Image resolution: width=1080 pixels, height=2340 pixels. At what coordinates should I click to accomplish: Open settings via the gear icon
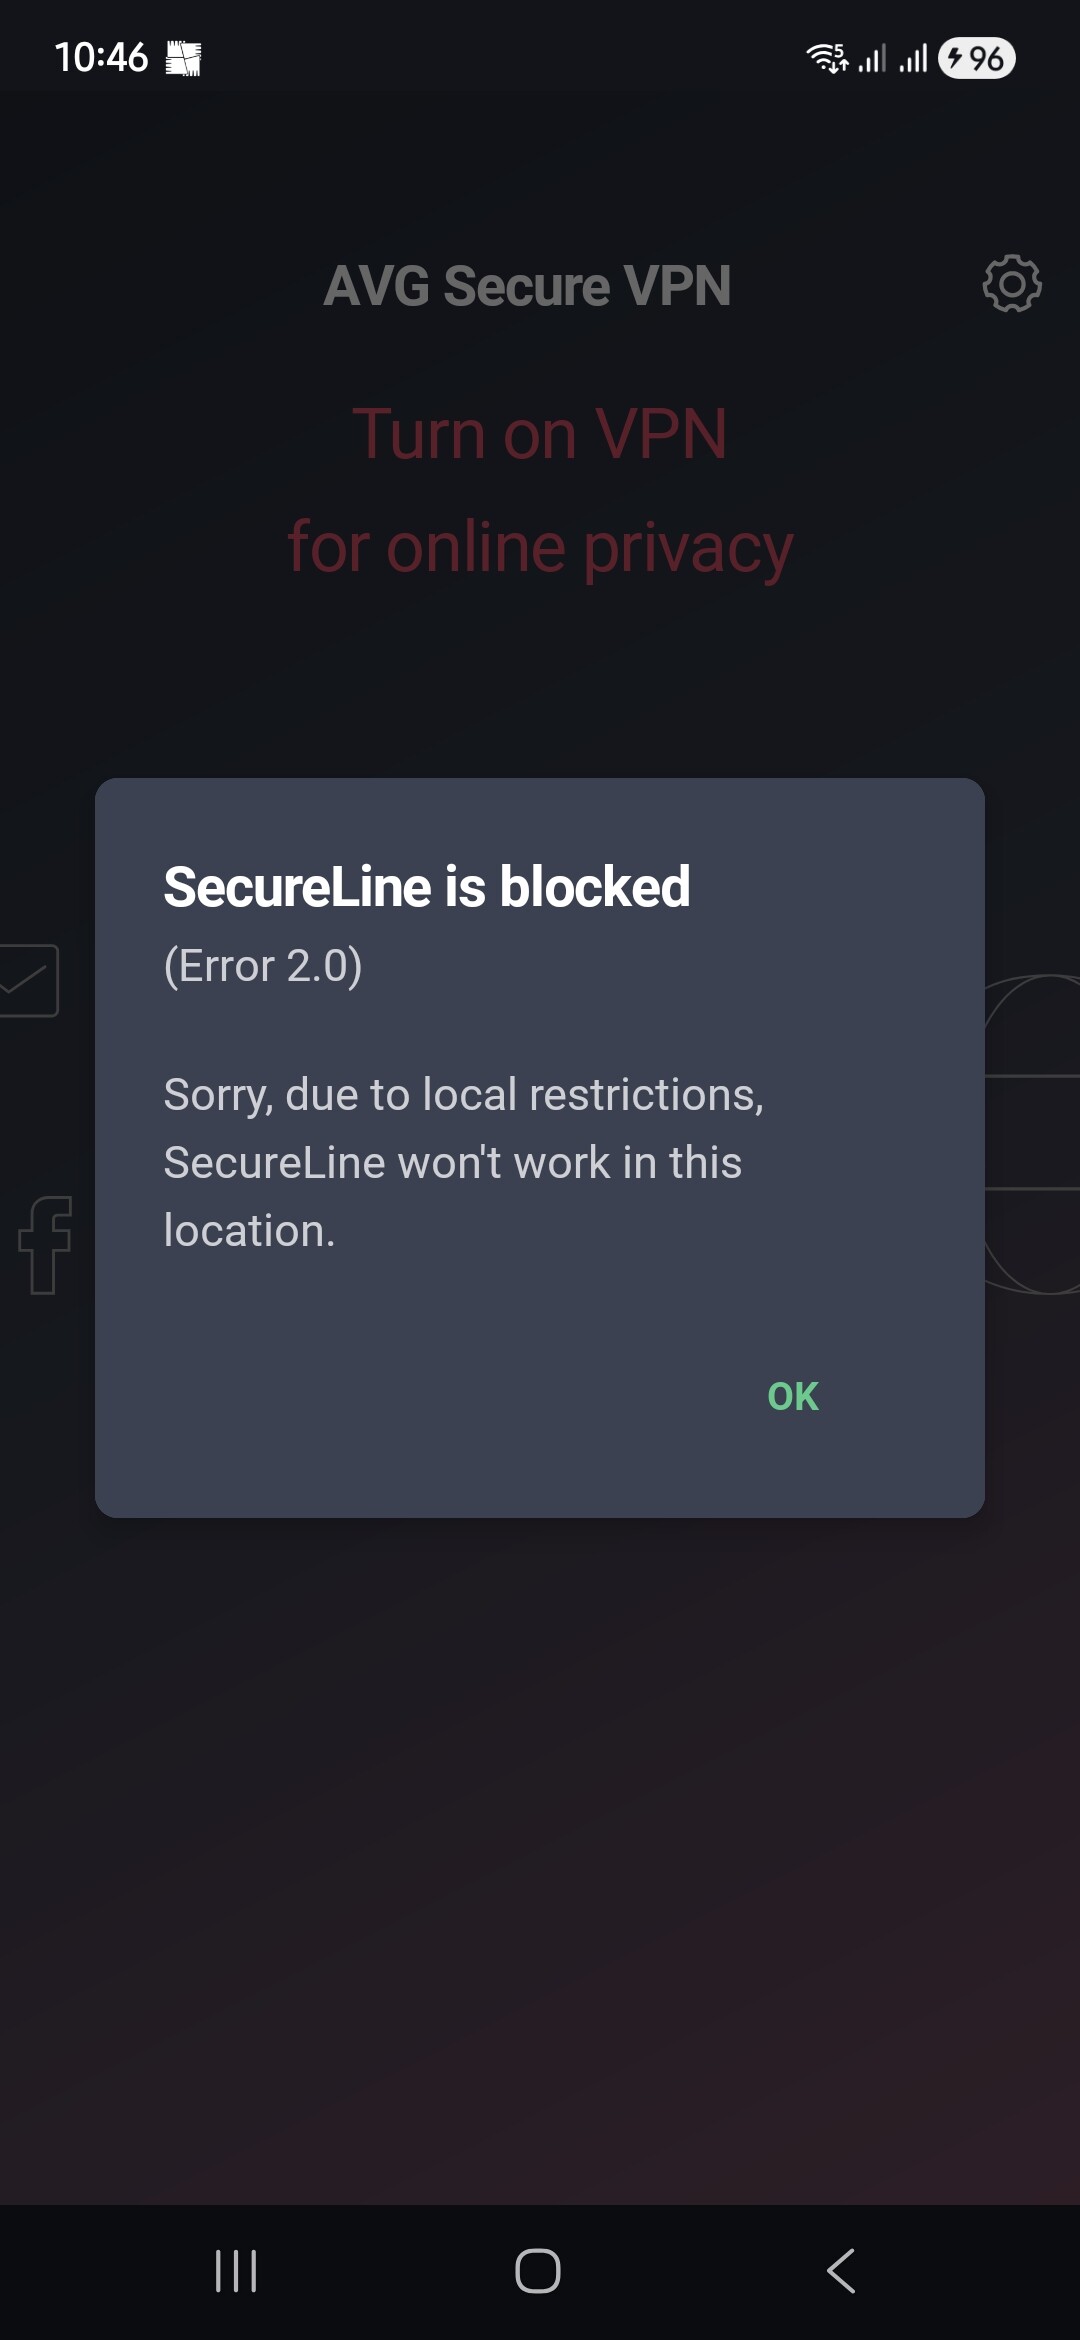(x=1011, y=284)
